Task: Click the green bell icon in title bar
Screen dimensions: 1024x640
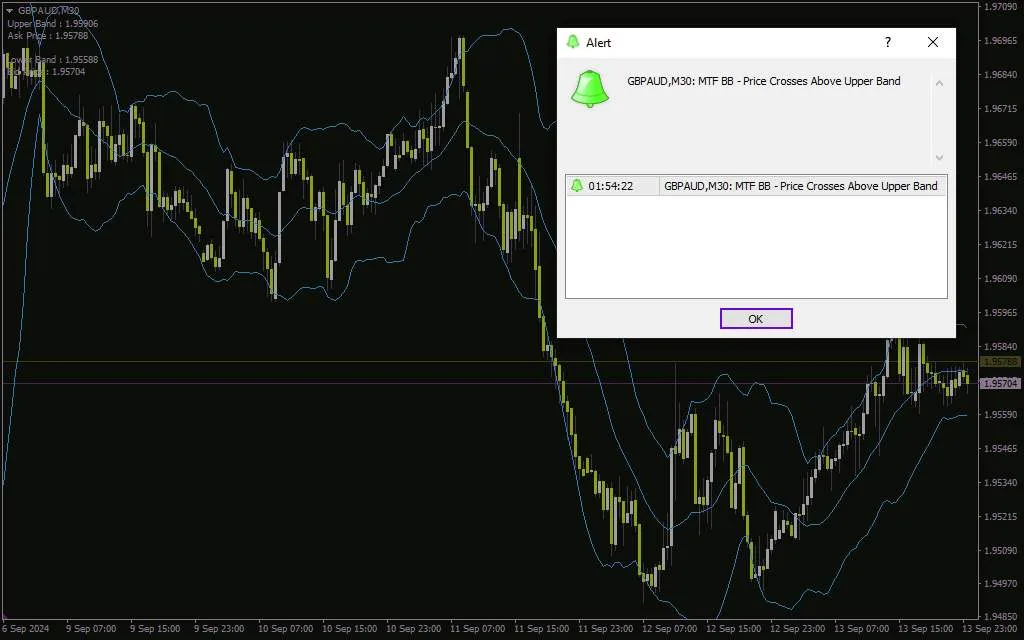Action: click(x=573, y=42)
